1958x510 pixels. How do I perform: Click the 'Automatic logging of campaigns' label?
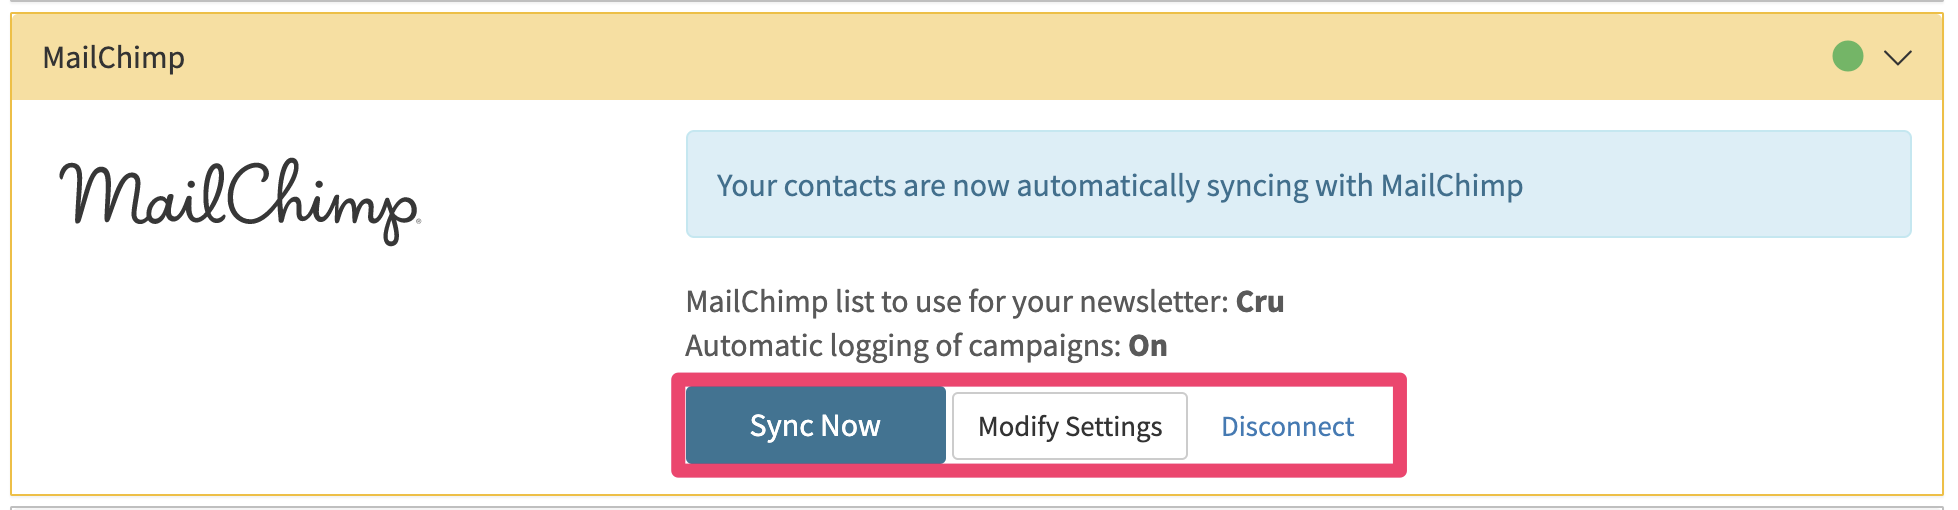coord(903,346)
